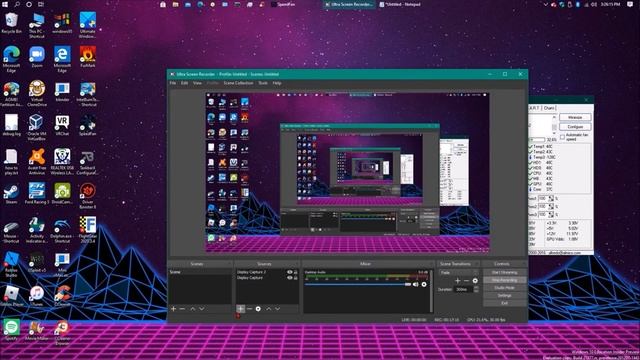
Task: Remove the scene transition with the minus icon
Action: coord(466,281)
